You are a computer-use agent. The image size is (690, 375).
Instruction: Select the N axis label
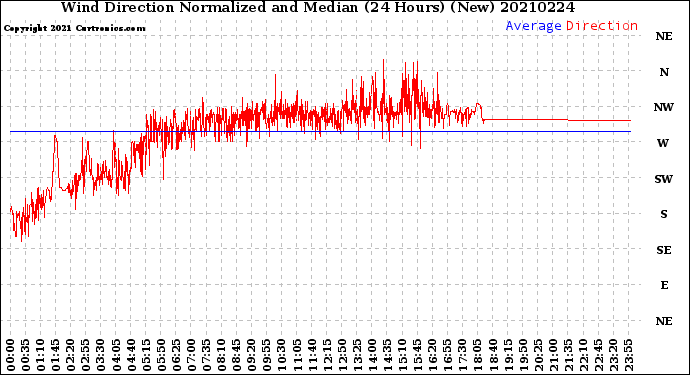pos(664,72)
